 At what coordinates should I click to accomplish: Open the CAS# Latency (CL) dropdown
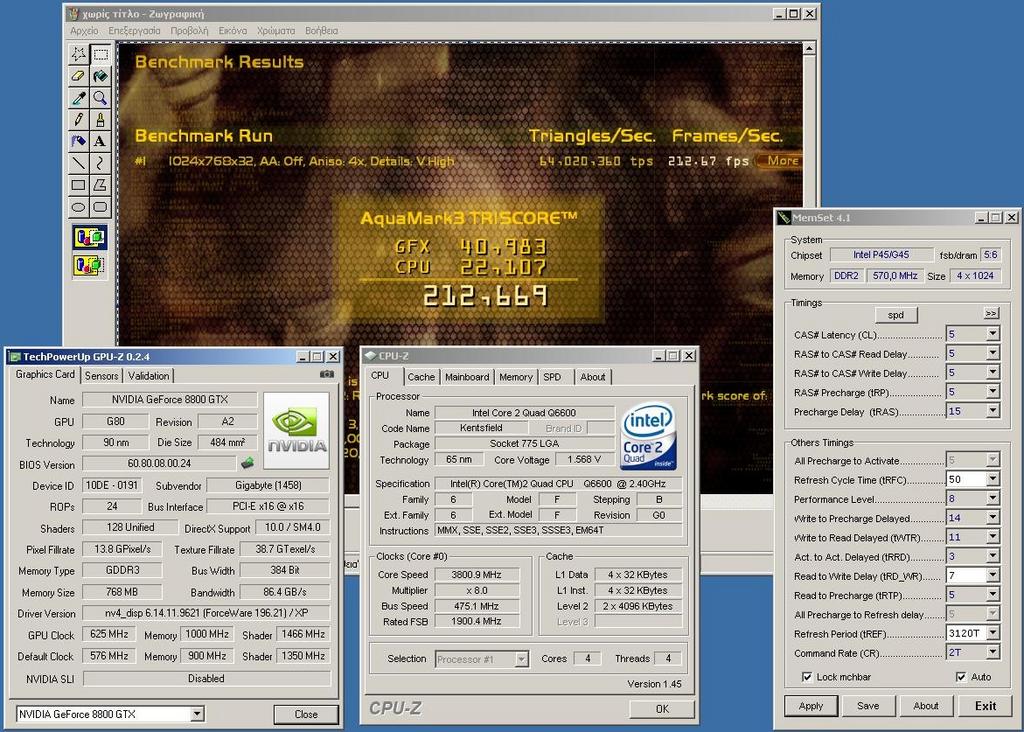point(993,334)
